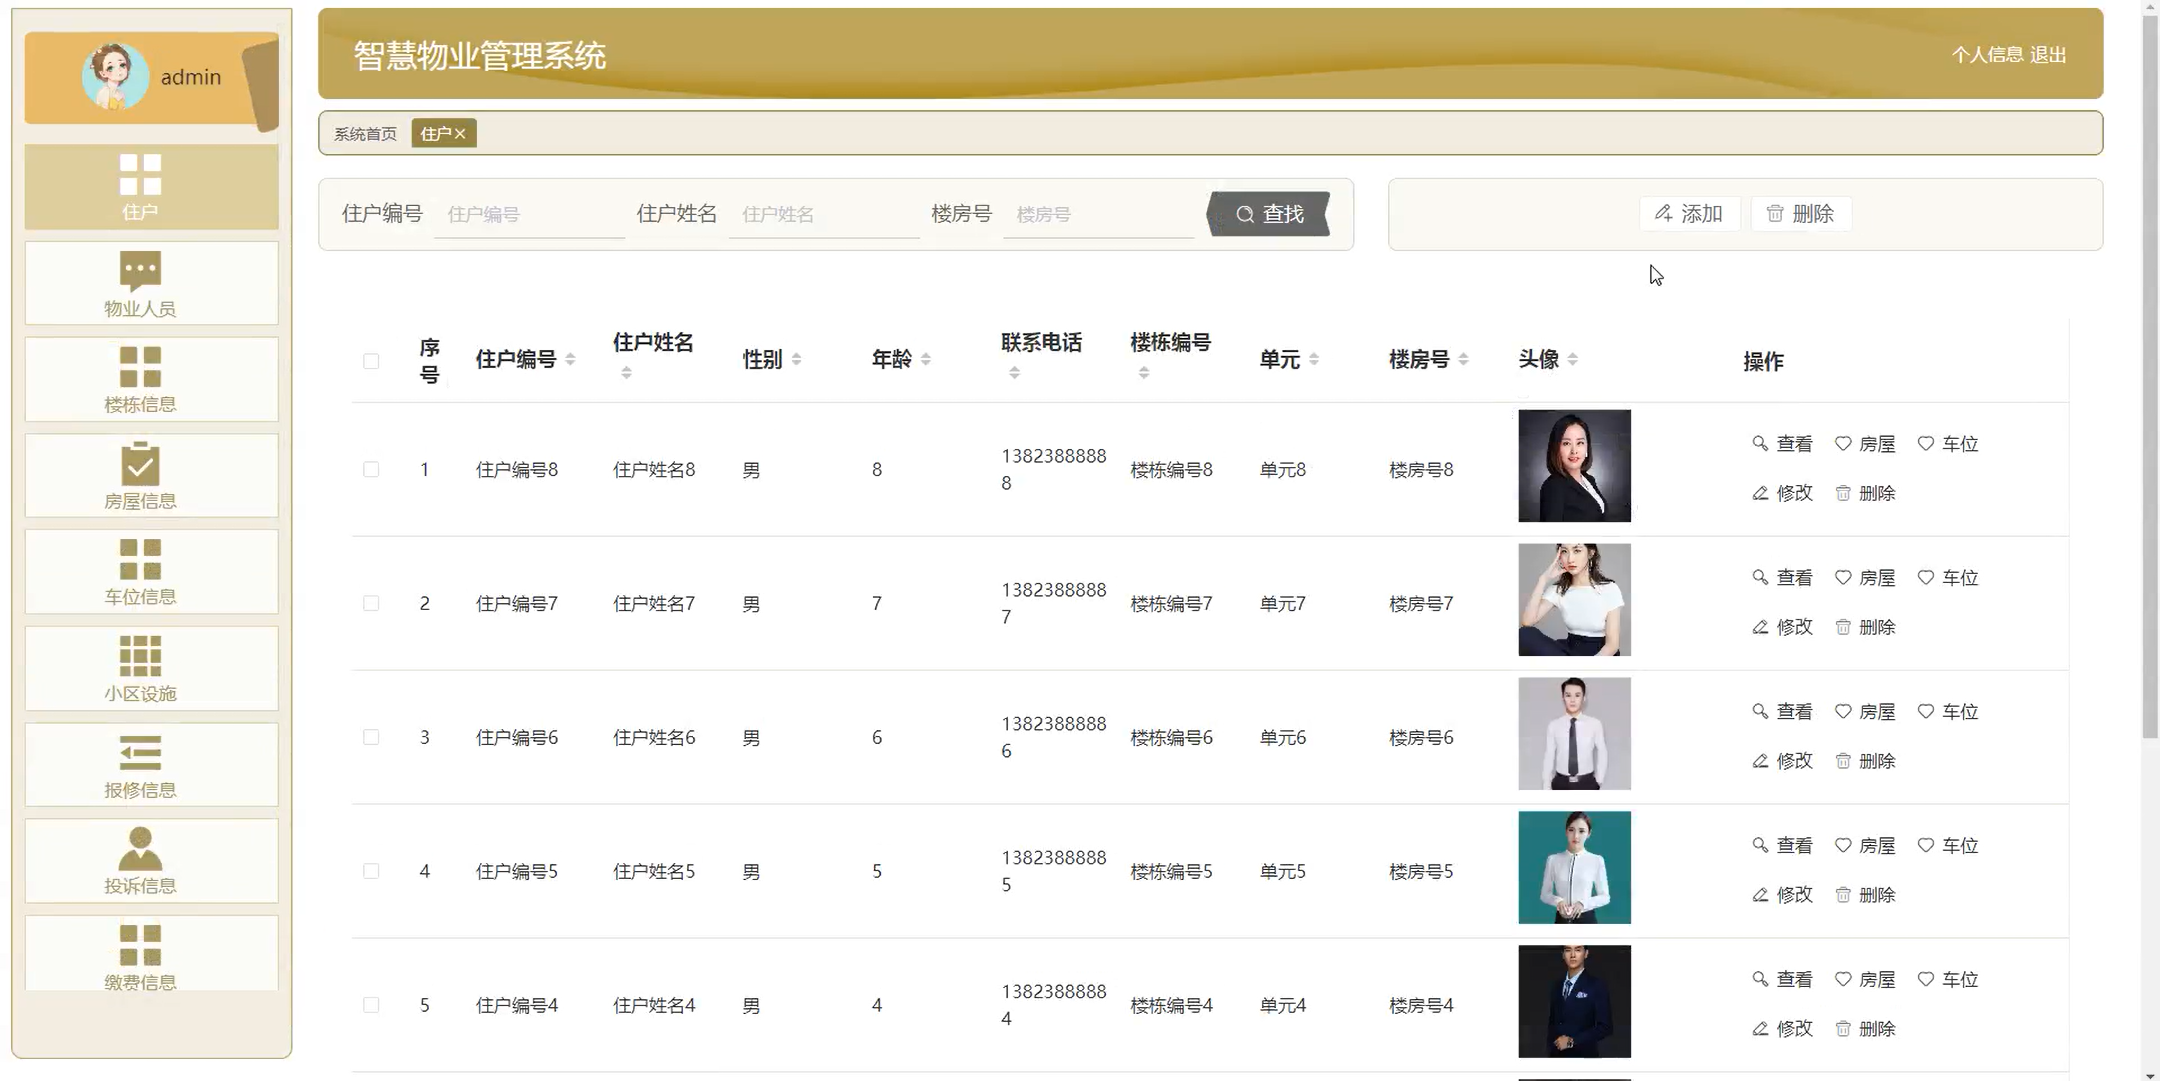2160x1081 pixels.
Task: Click the 添加 button
Action: [1689, 214]
